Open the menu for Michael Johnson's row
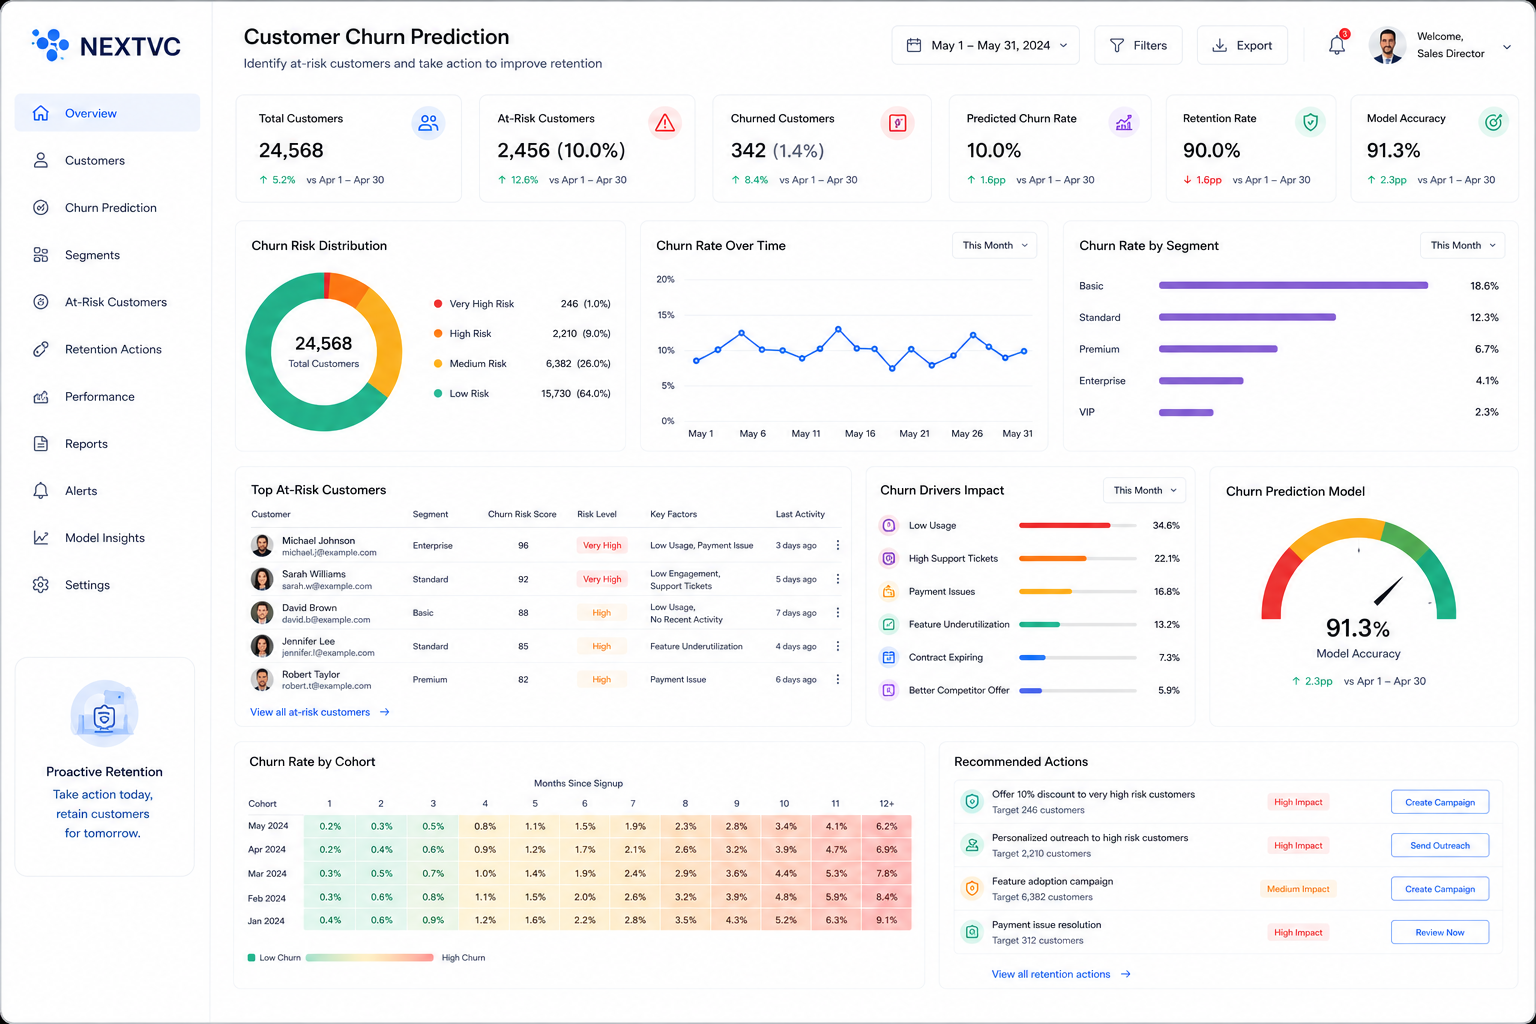The image size is (1536, 1024). pyautogui.click(x=838, y=545)
